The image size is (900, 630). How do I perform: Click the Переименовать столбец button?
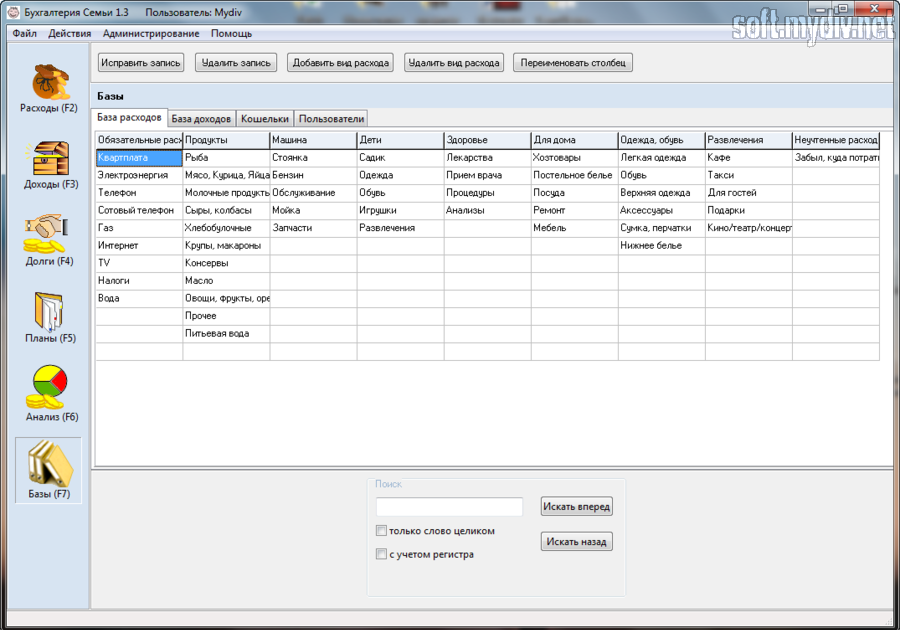pyautogui.click(x=573, y=63)
